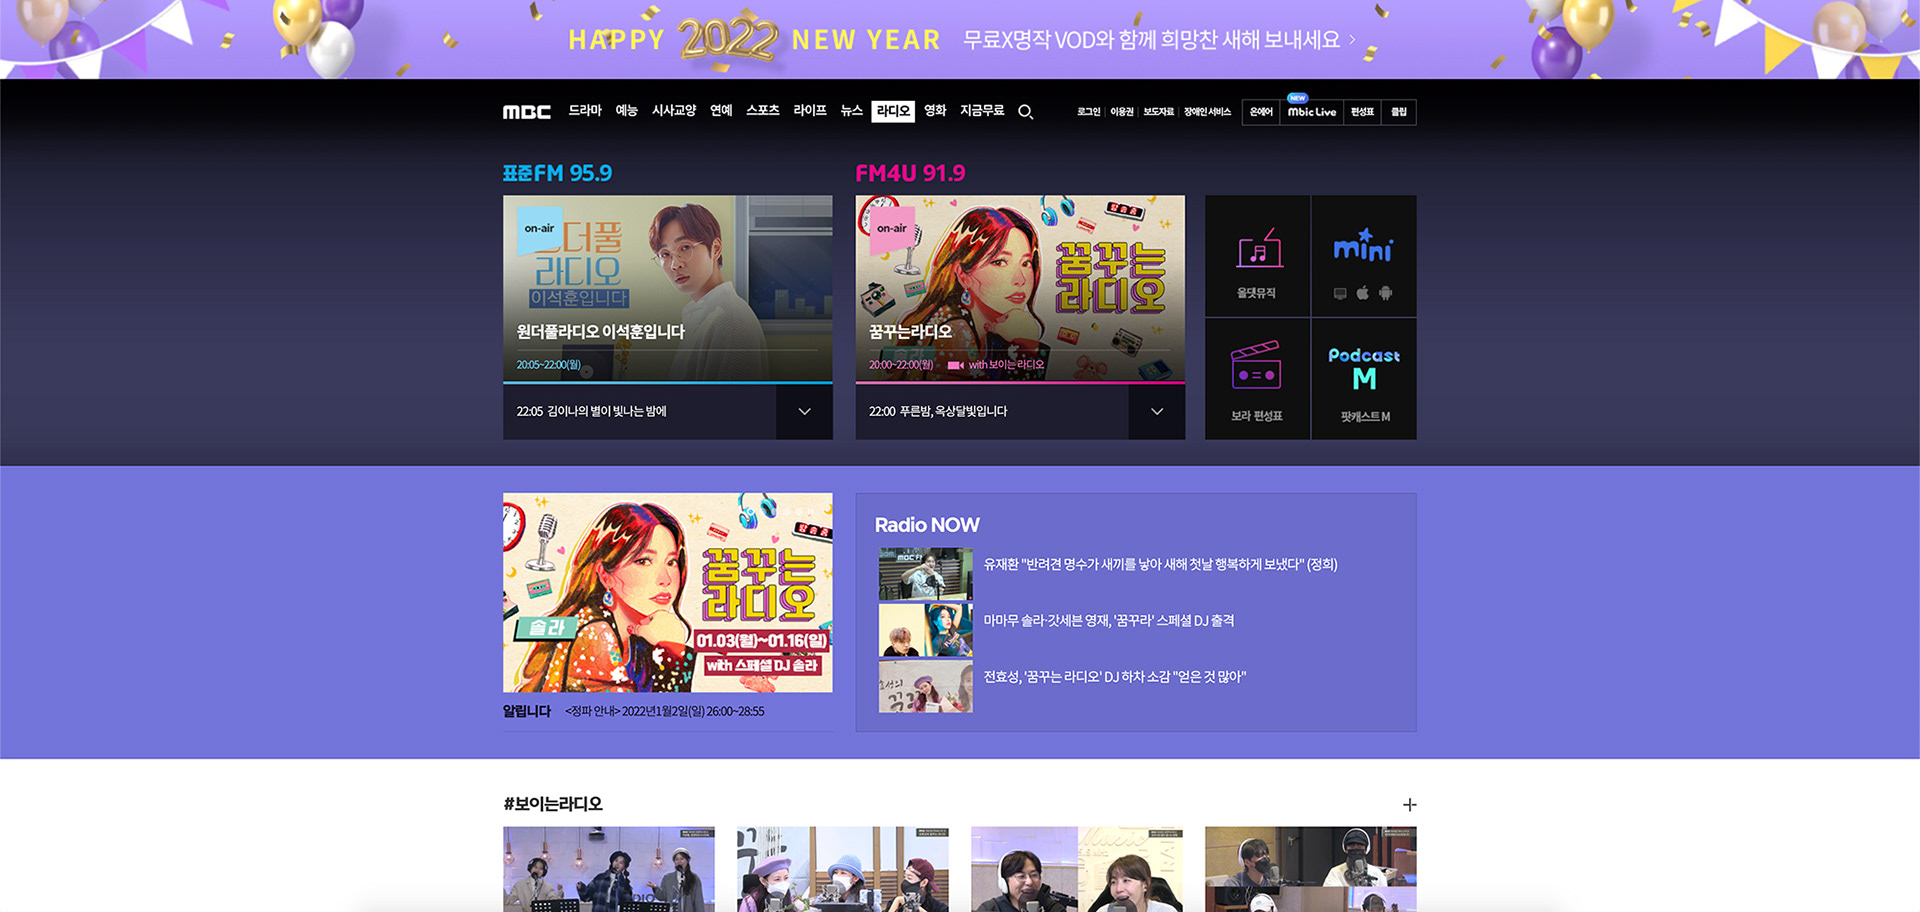The image size is (1920, 912).
Task: Open the second 보이는라디오 video thumbnail
Action: coord(843,869)
